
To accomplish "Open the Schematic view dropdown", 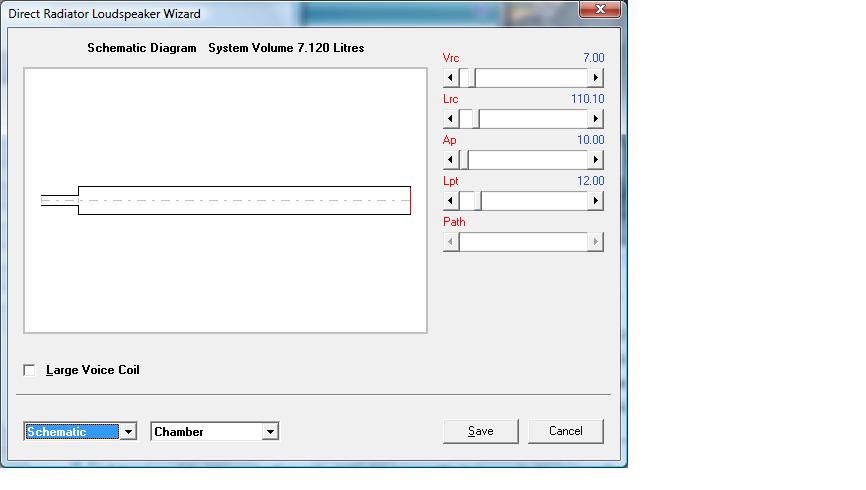I will tap(128, 431).
